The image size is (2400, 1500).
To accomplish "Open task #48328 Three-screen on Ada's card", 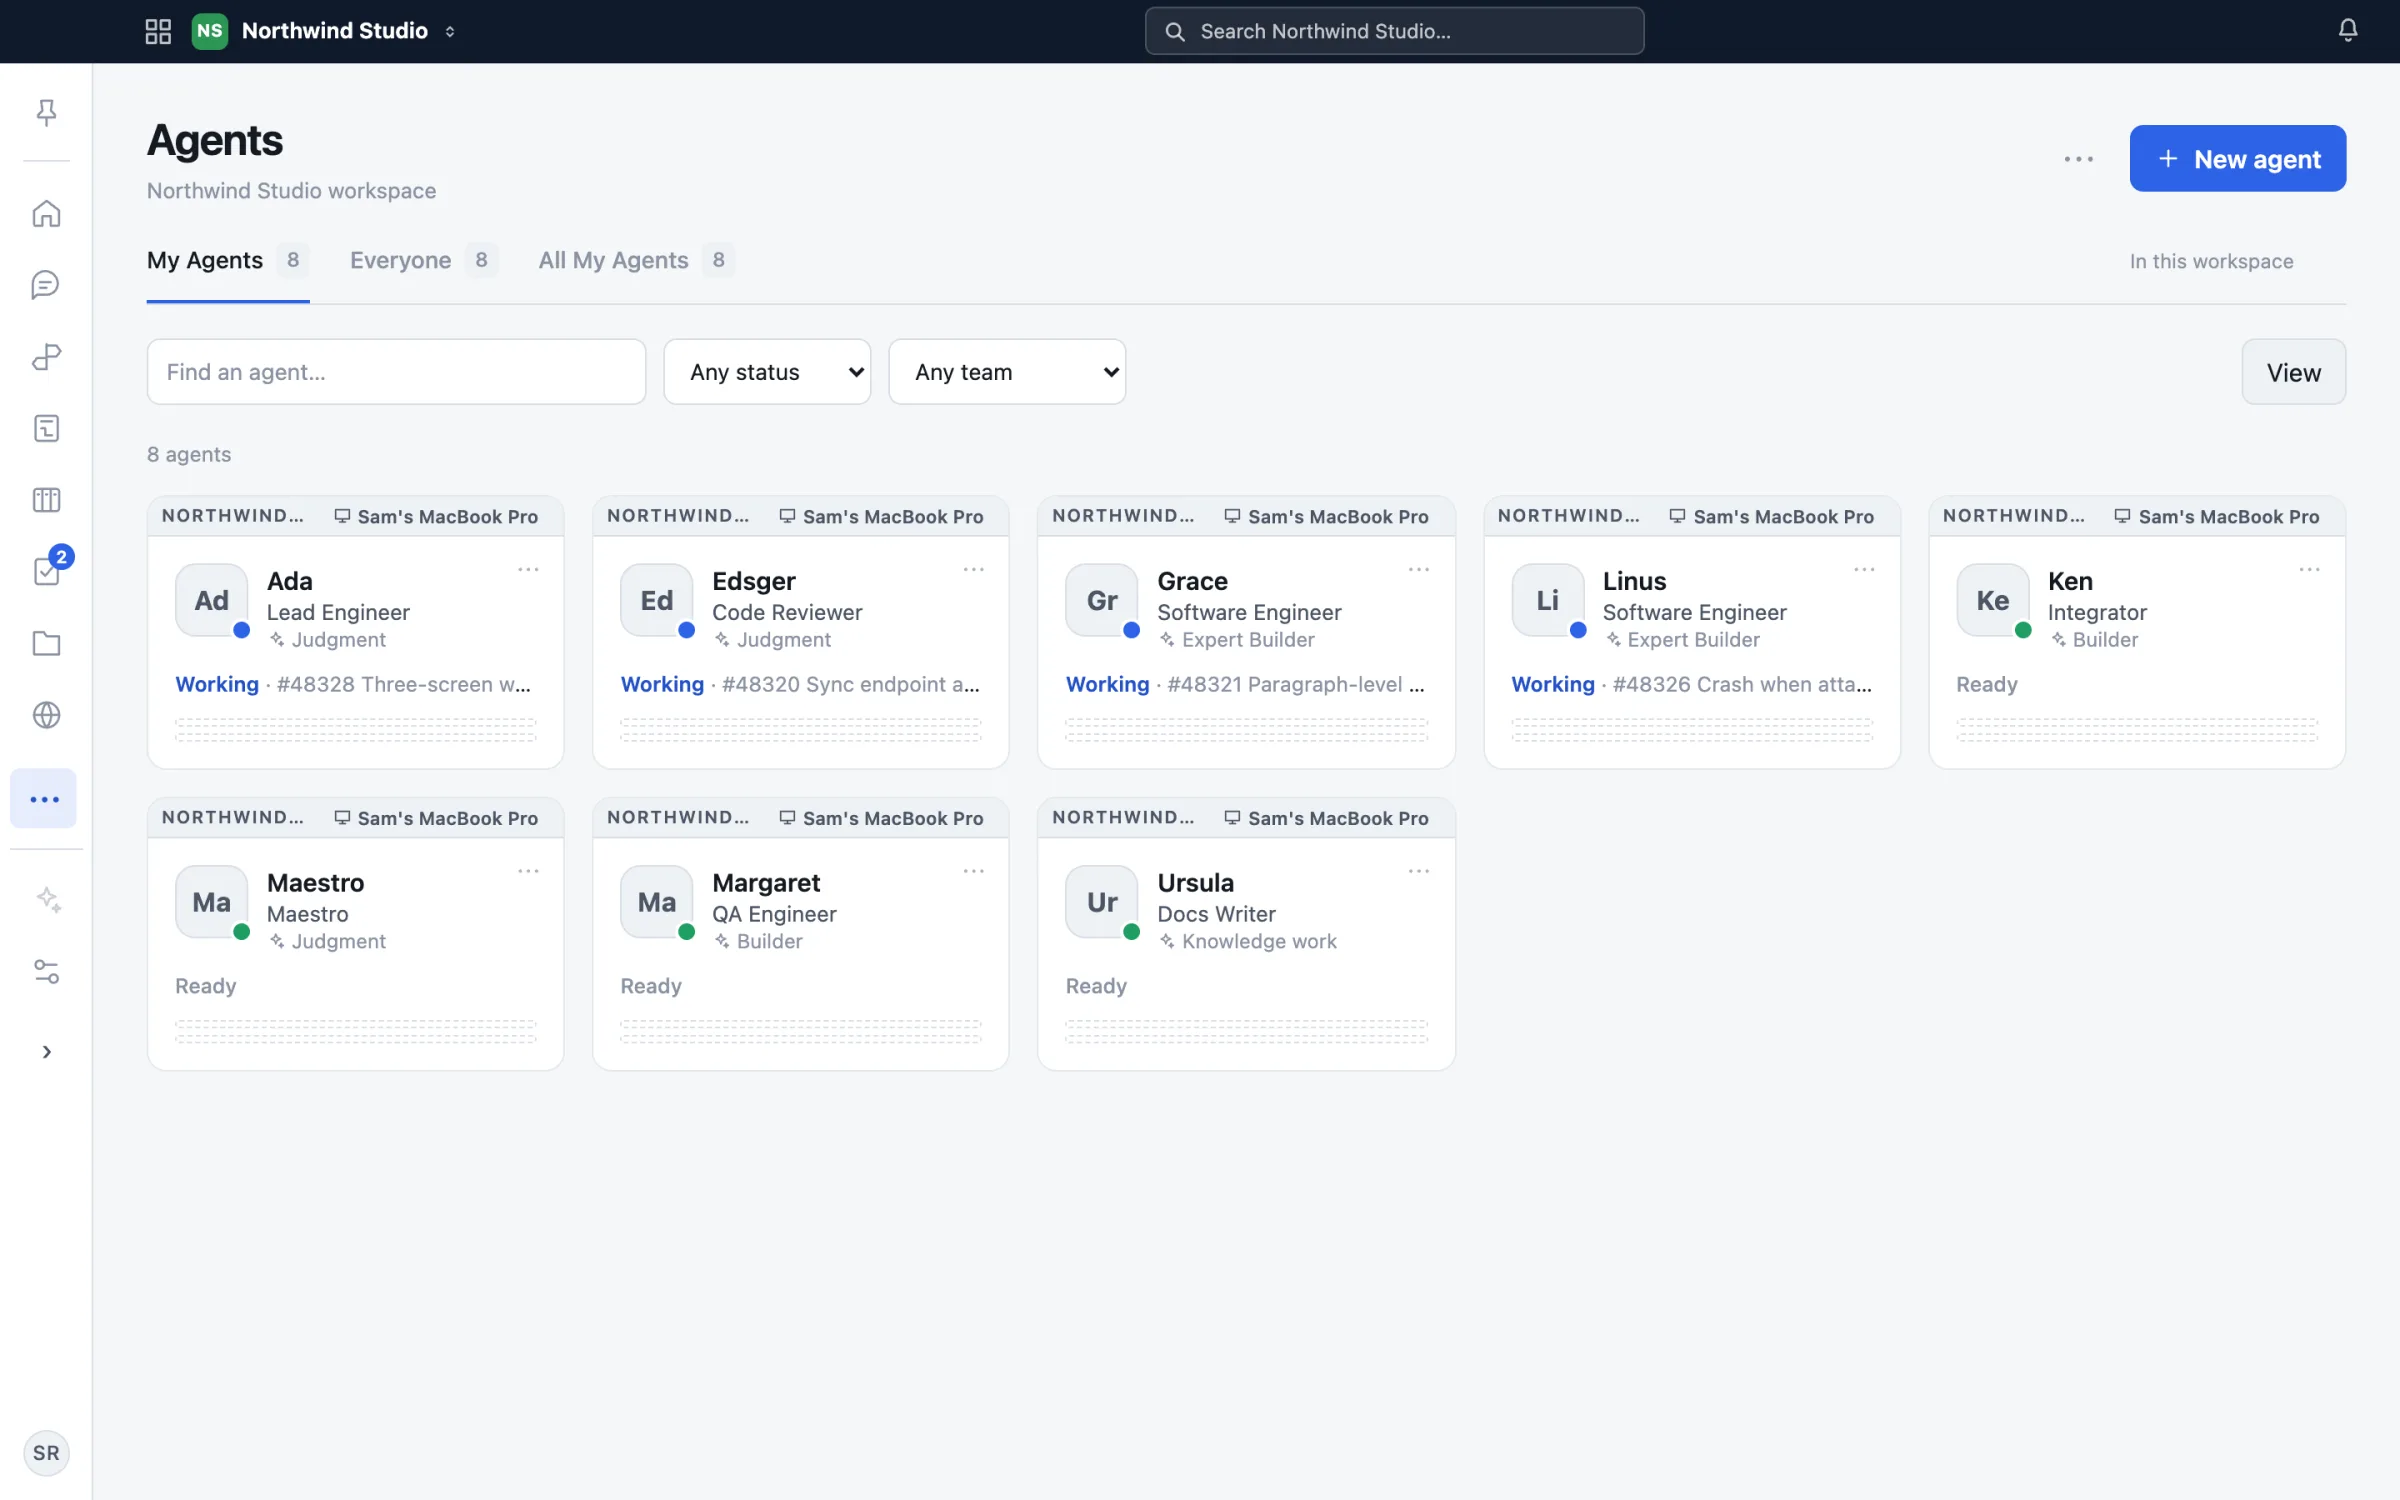I will click(403, 685).
